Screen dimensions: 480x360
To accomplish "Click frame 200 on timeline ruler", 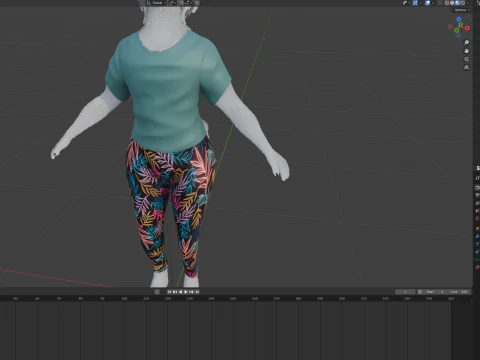I will 342,298.
